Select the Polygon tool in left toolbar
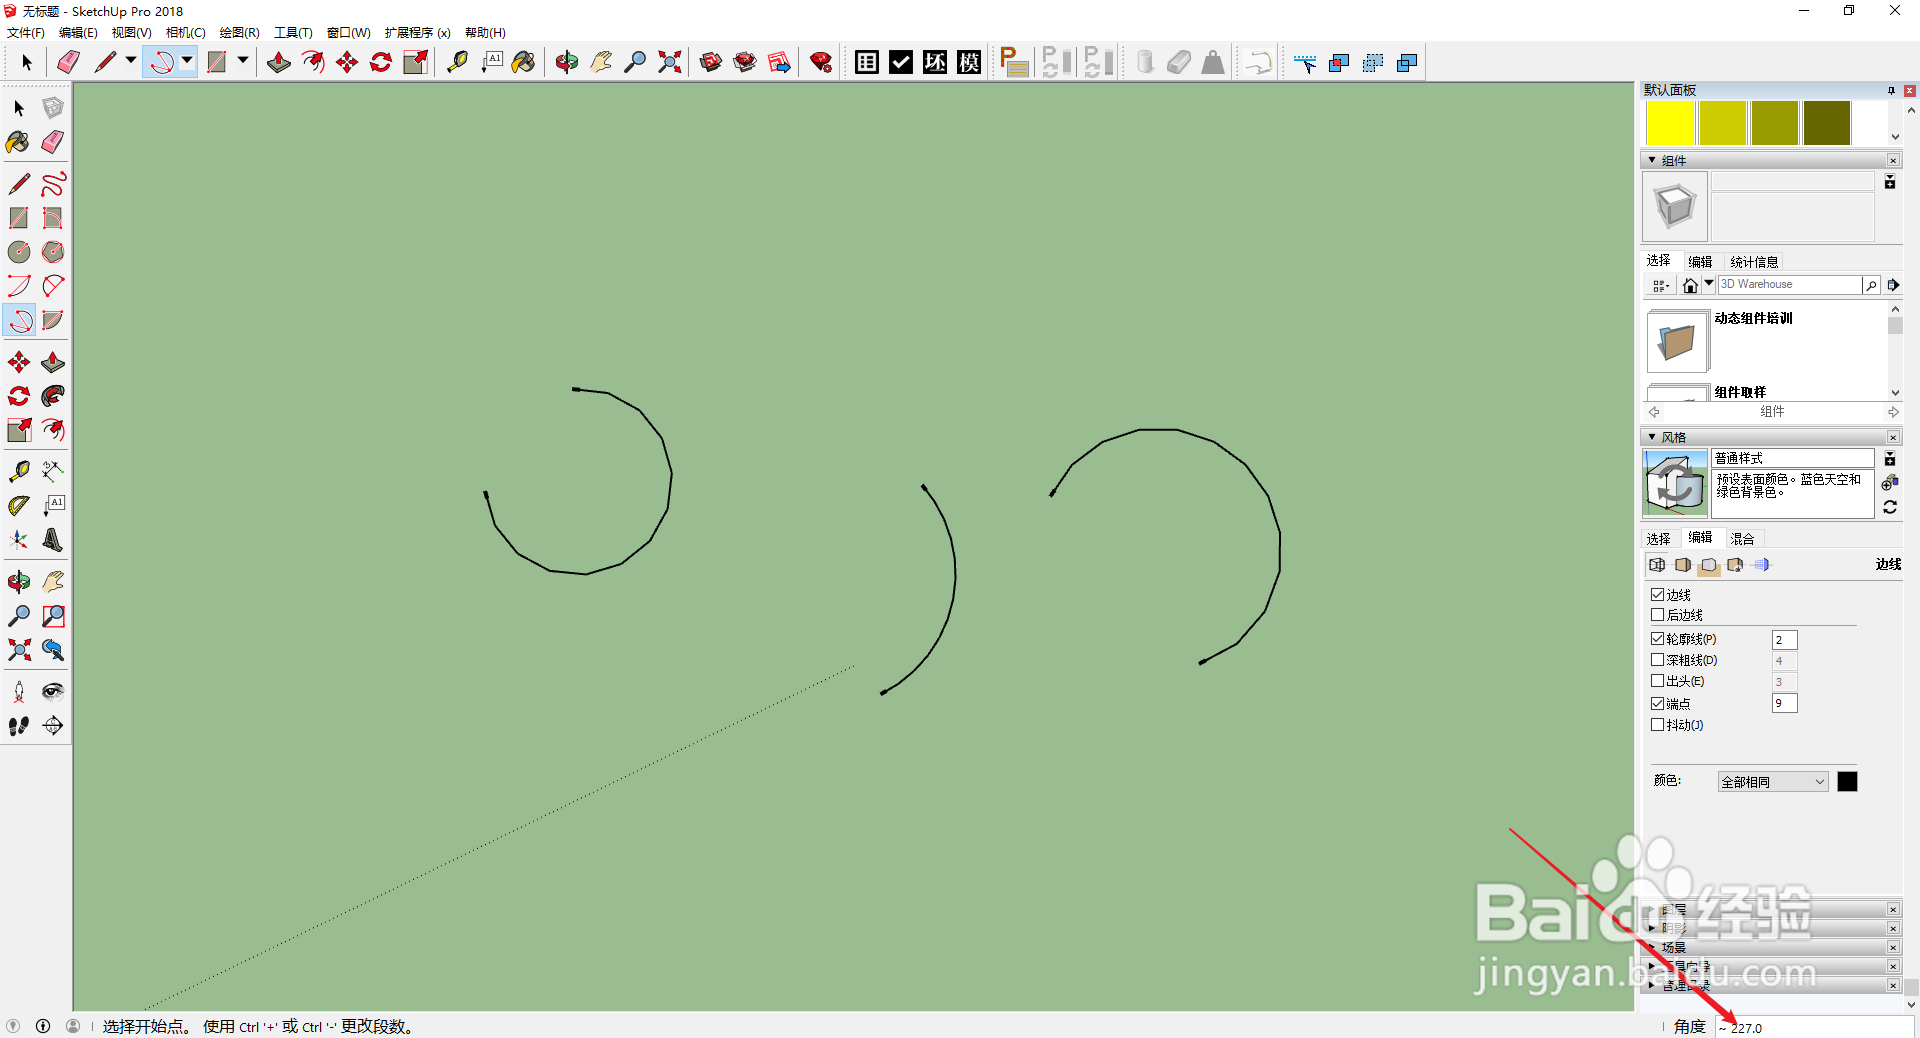 tap(53, 252)
